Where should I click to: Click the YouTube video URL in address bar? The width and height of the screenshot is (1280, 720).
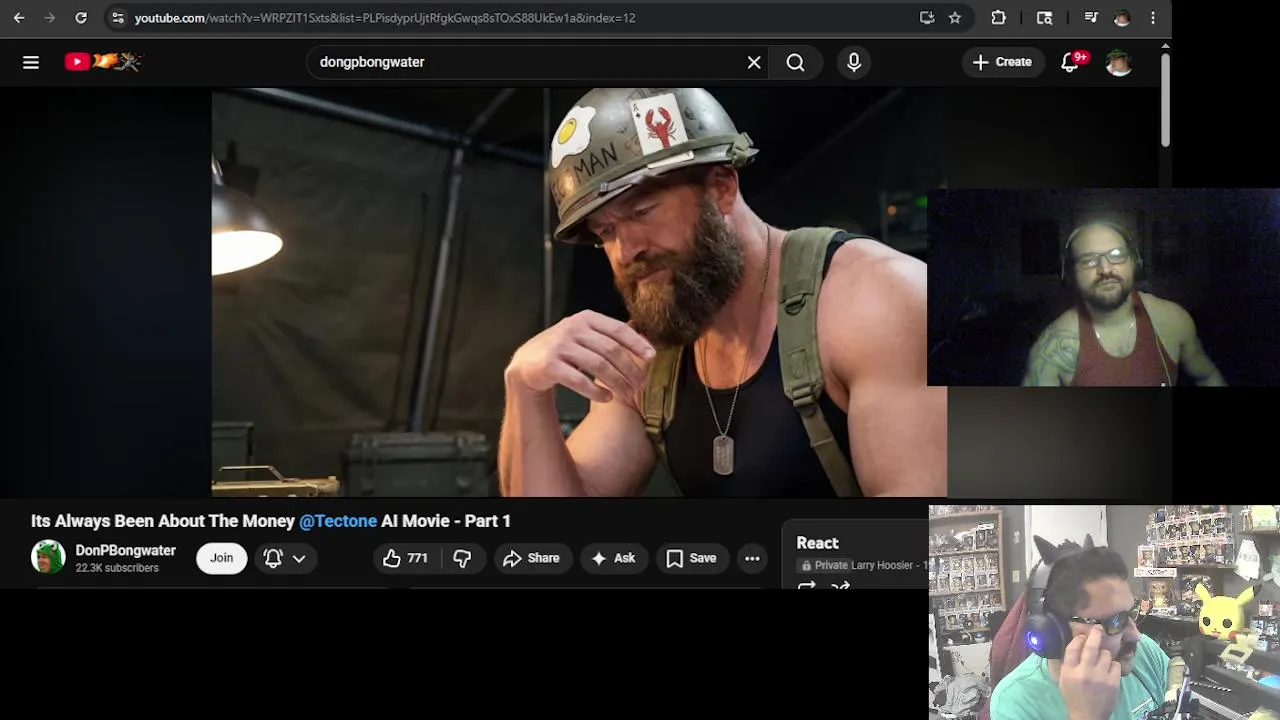385,18
